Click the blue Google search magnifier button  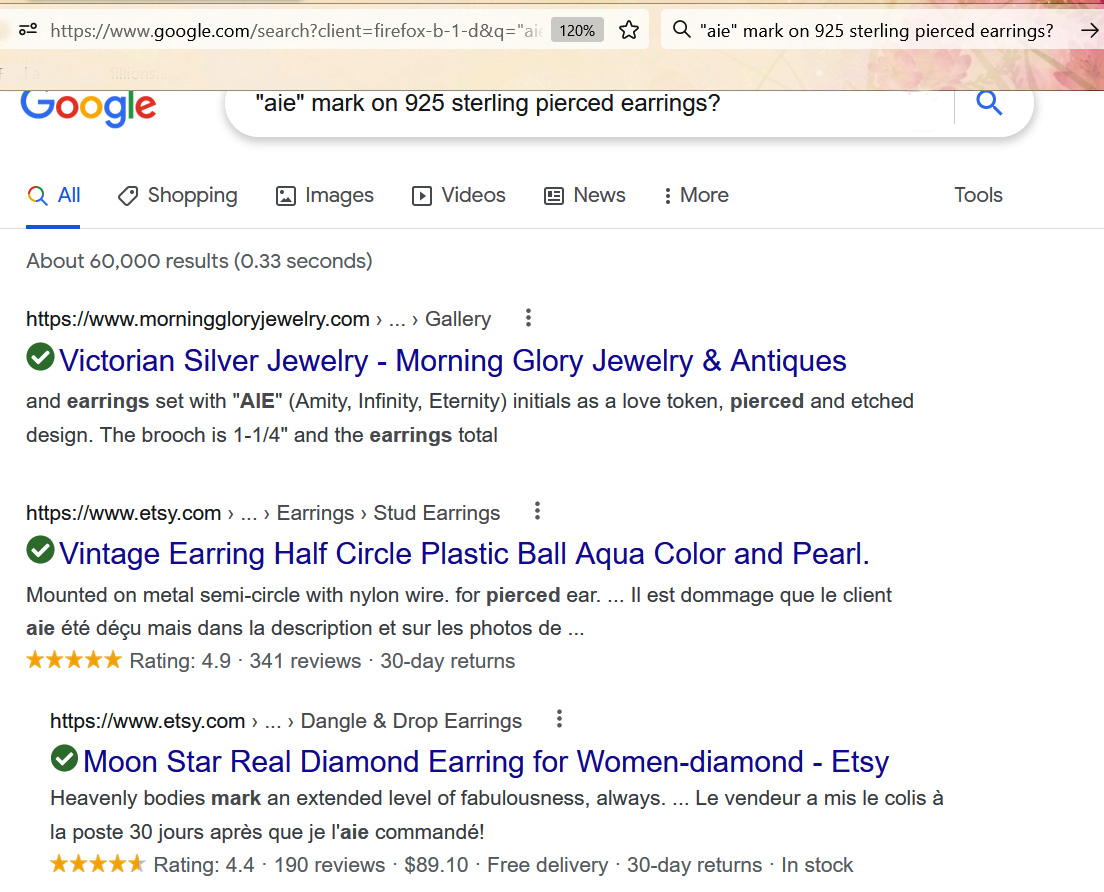(x=988, y=103)
